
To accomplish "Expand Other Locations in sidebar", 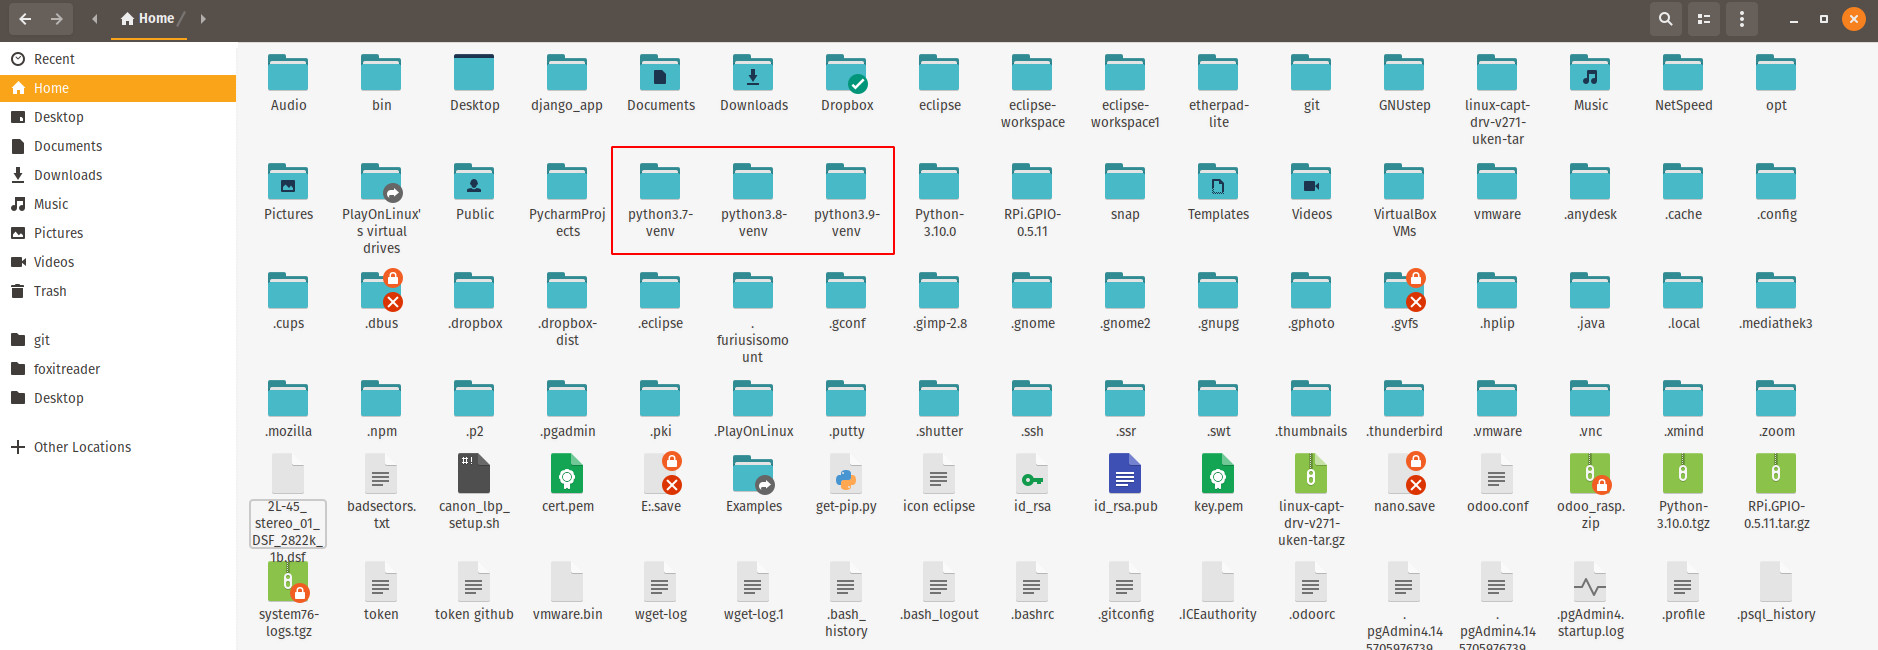I will tap(82, 447).
